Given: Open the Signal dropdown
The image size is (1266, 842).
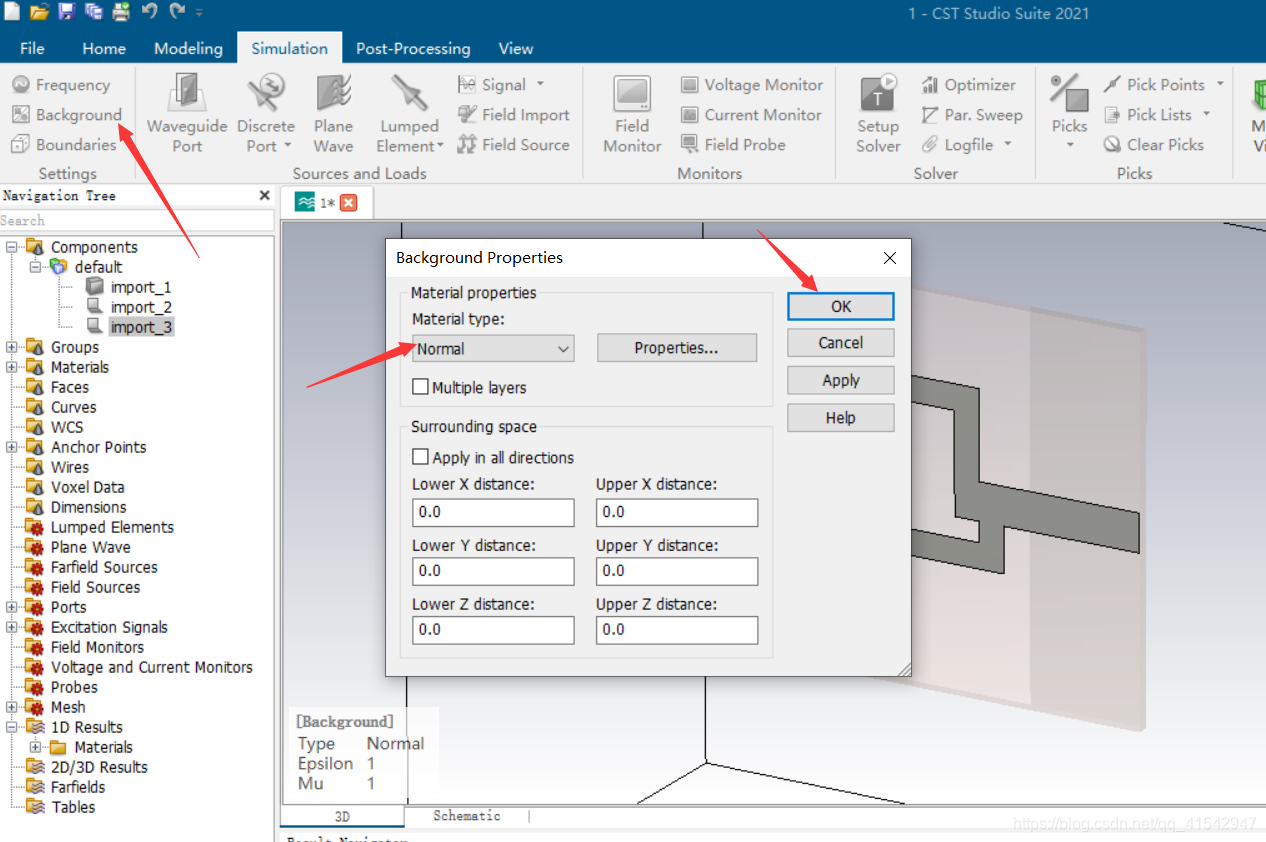Looking at the screenshot, I should point(540,85).
